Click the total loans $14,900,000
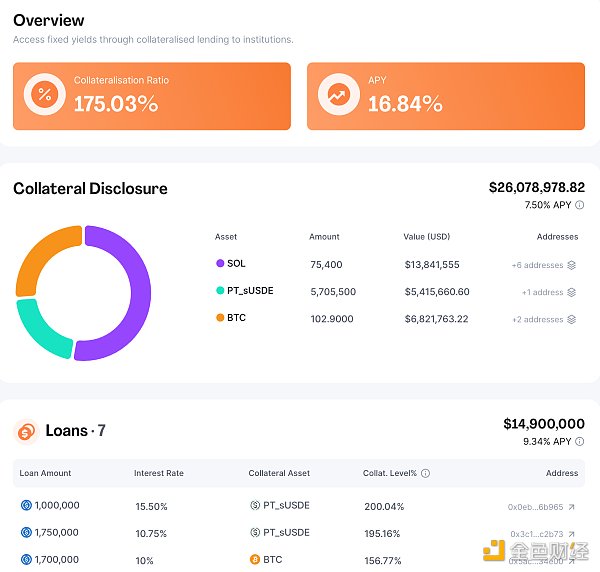The width and height of the screenshot is (600, 572). point(544,424)
